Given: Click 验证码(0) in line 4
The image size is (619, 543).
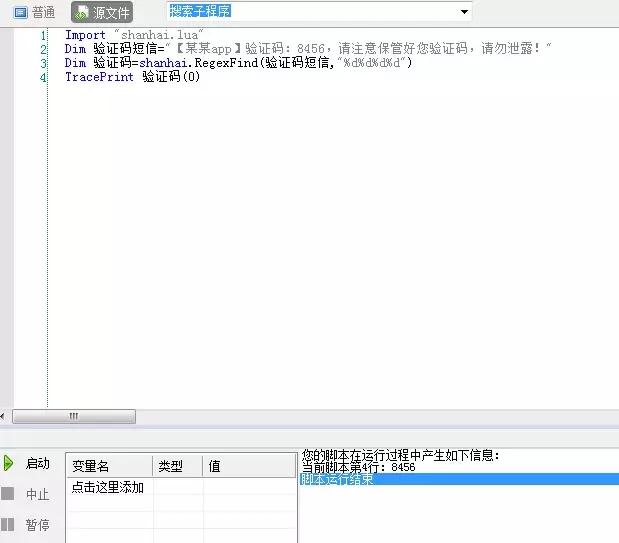Looking at the screenshot, I should [x=171, y=77].
